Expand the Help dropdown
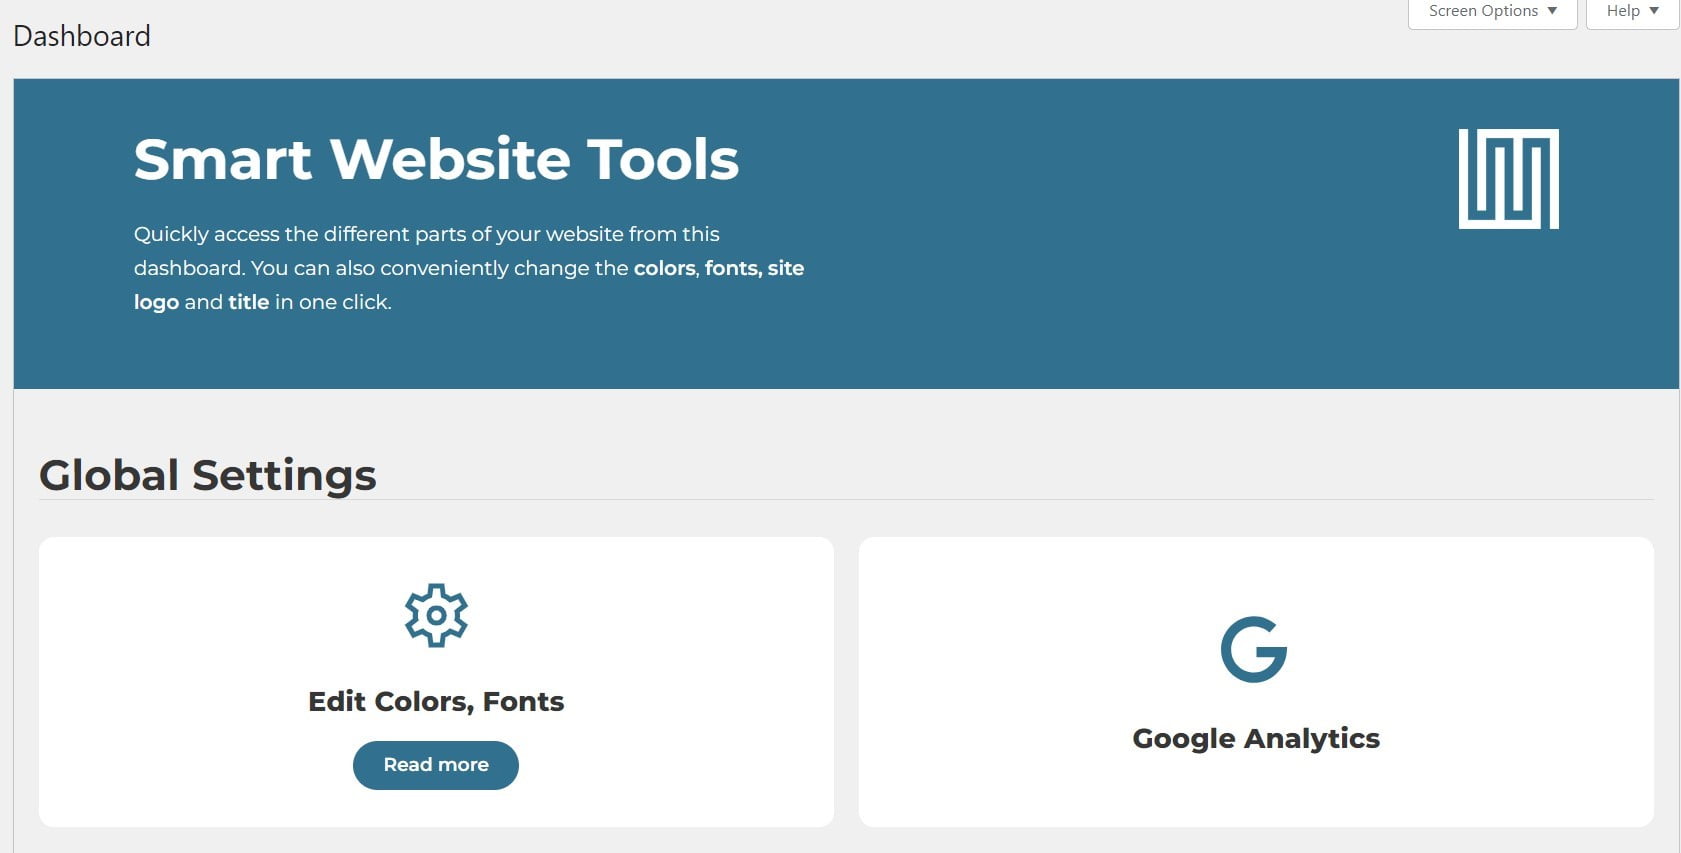 point(1632,12)
